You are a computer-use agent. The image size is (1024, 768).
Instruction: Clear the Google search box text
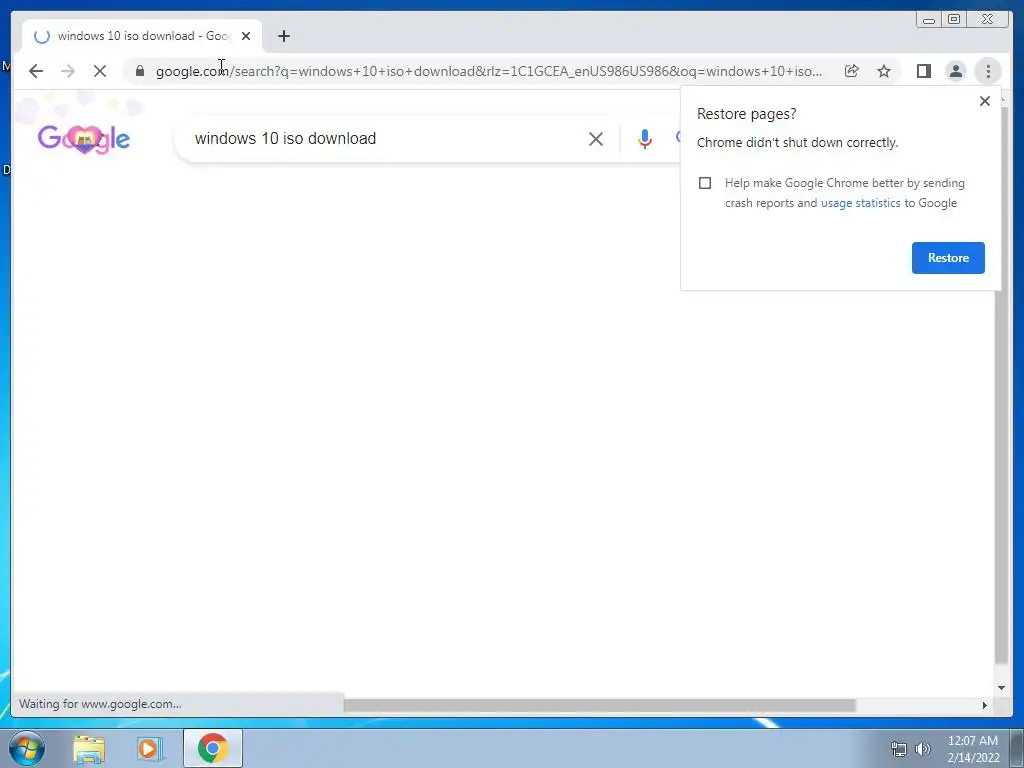click(x=596, y=138)
